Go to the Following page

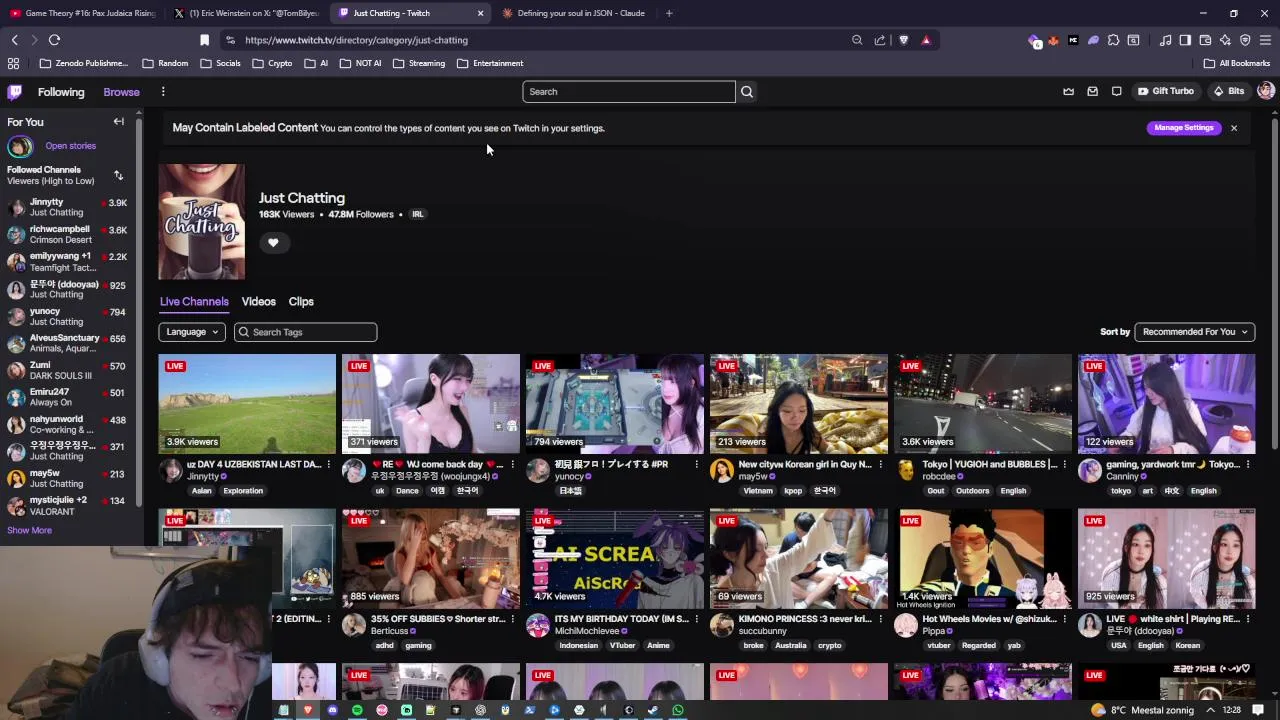coord(61,92)
